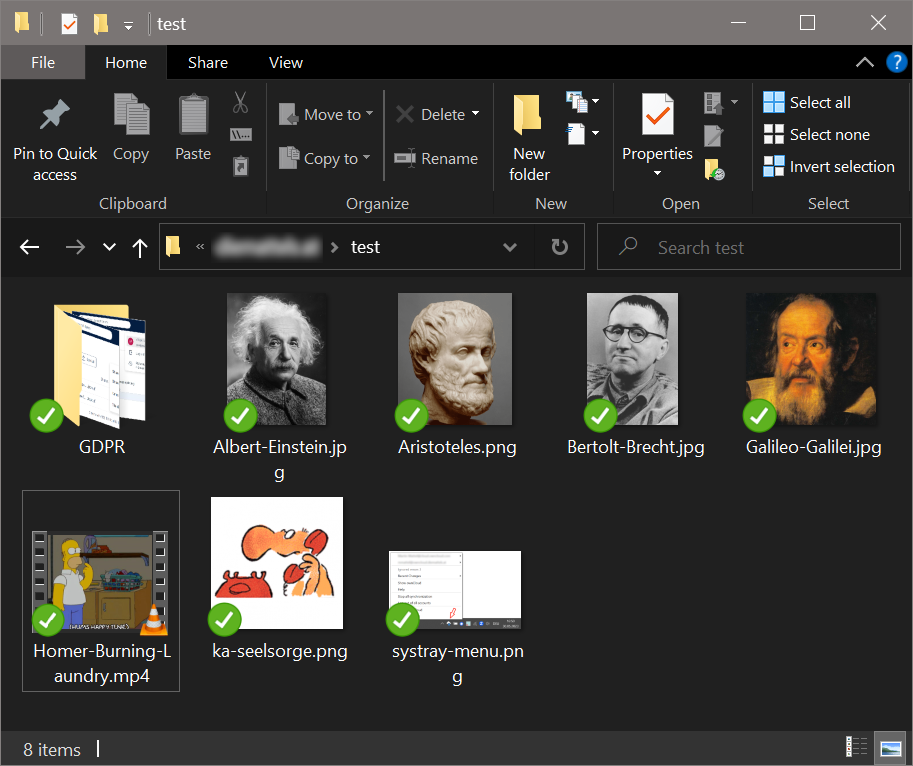Click the Copy icon in Clipboard group
This screenshot has width=913, height=766.
pos(131,116)
